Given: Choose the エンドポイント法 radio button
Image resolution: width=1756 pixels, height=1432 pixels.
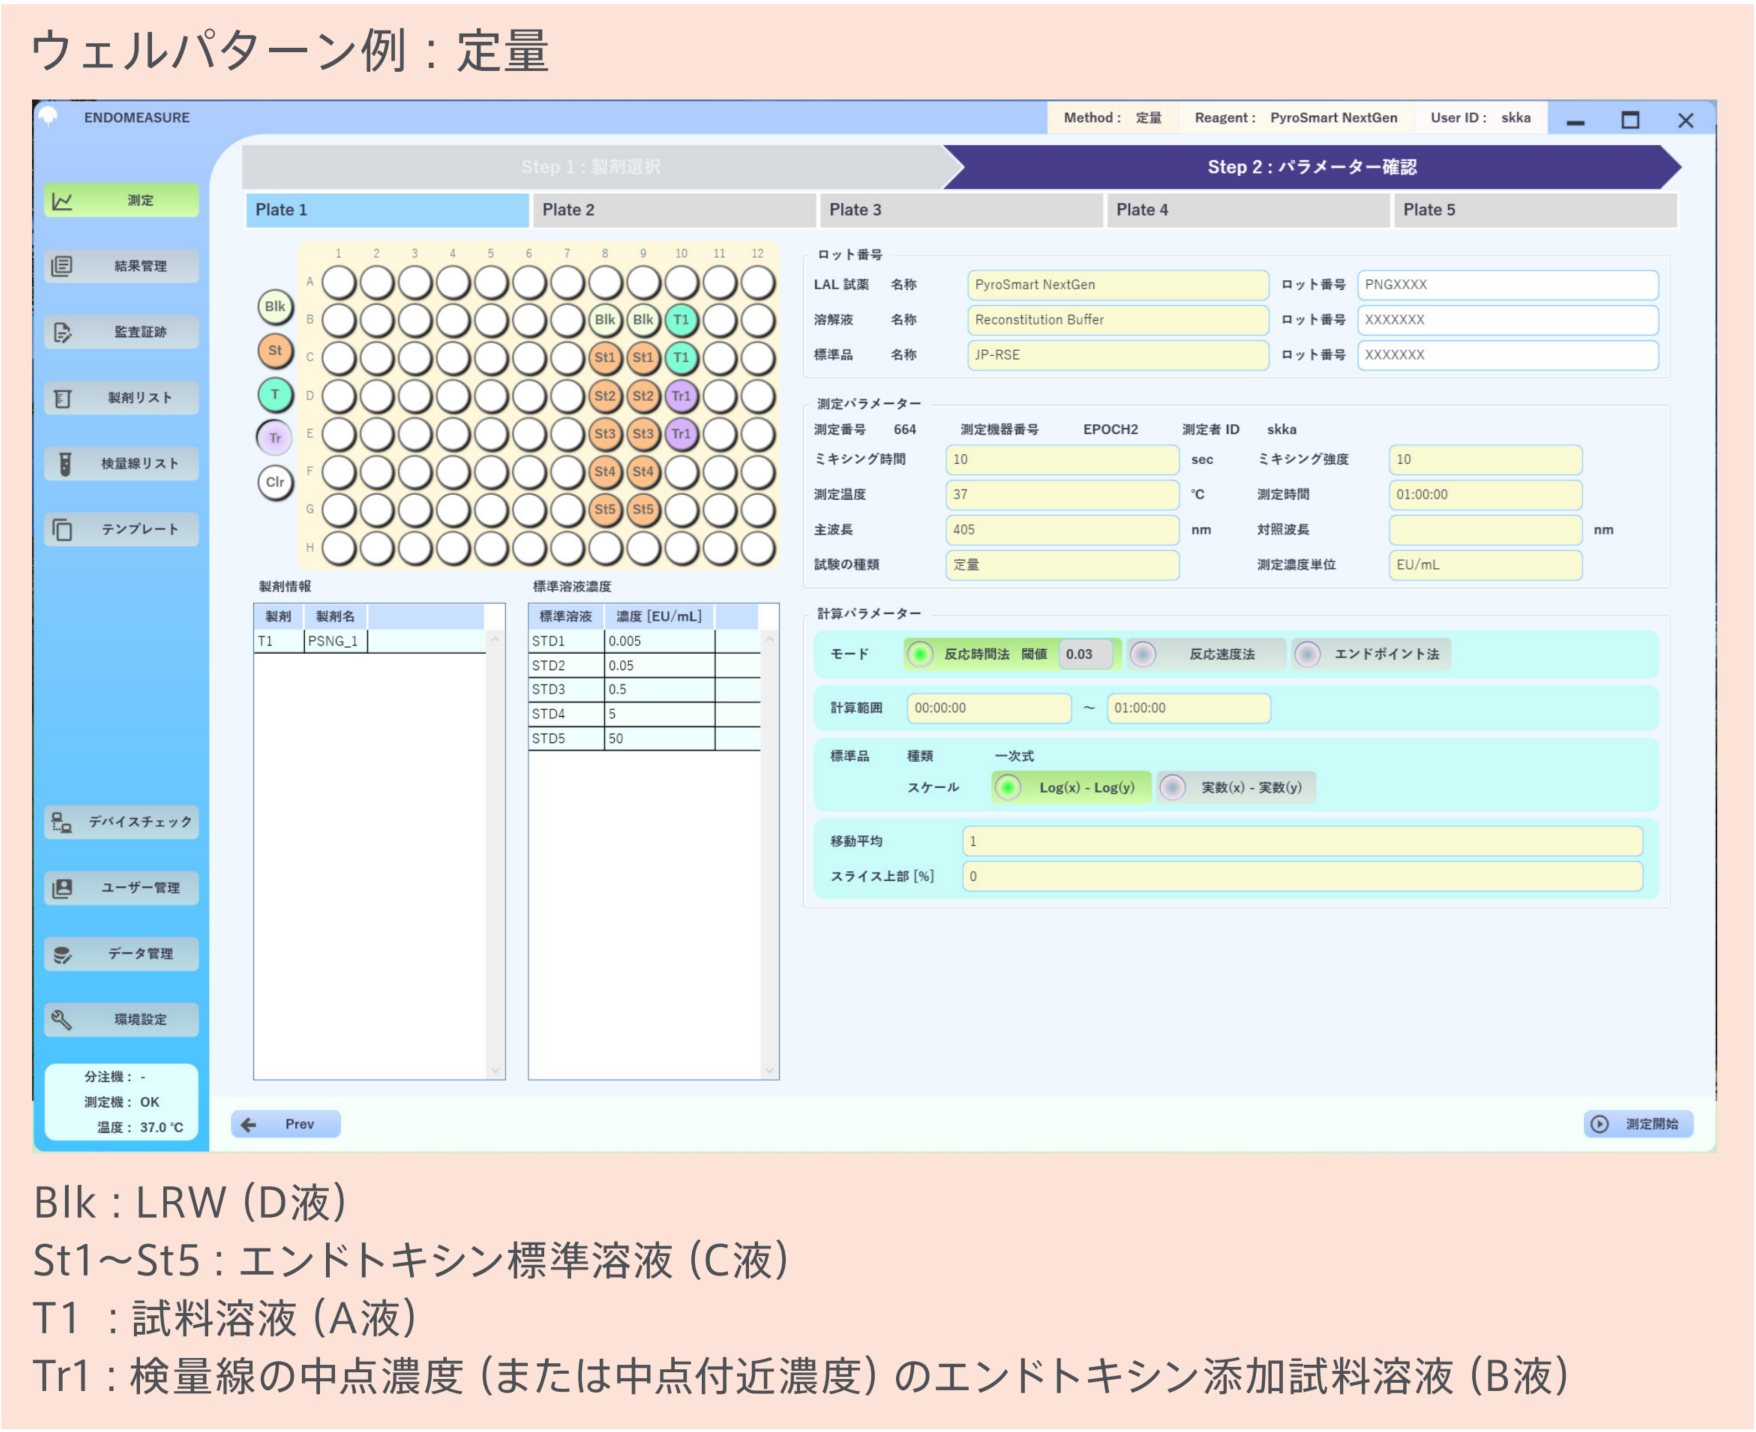Looking at the screenshot, I should coord(1307,654).
